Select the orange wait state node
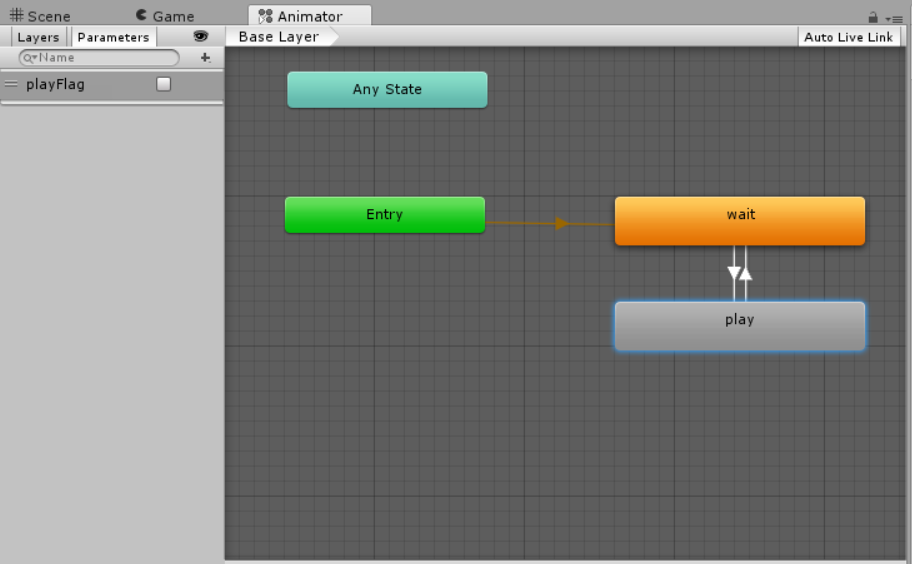 740,220
